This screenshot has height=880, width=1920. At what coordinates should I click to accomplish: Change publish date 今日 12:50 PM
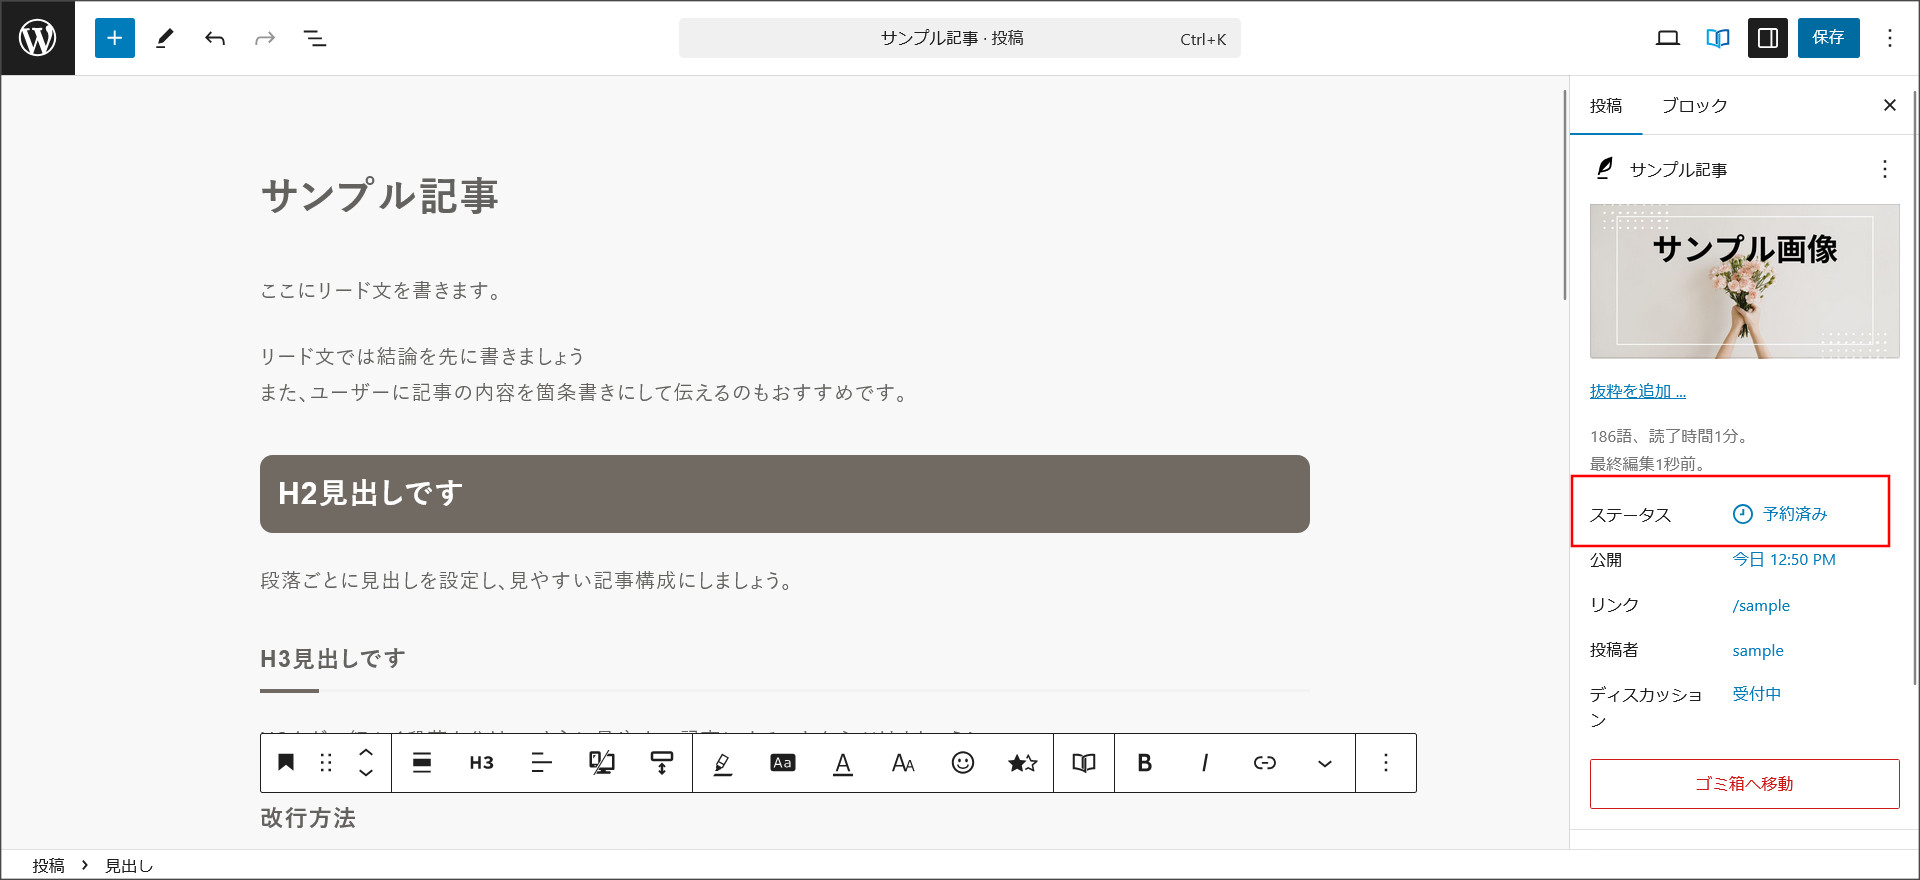(x=1784, y=560)
